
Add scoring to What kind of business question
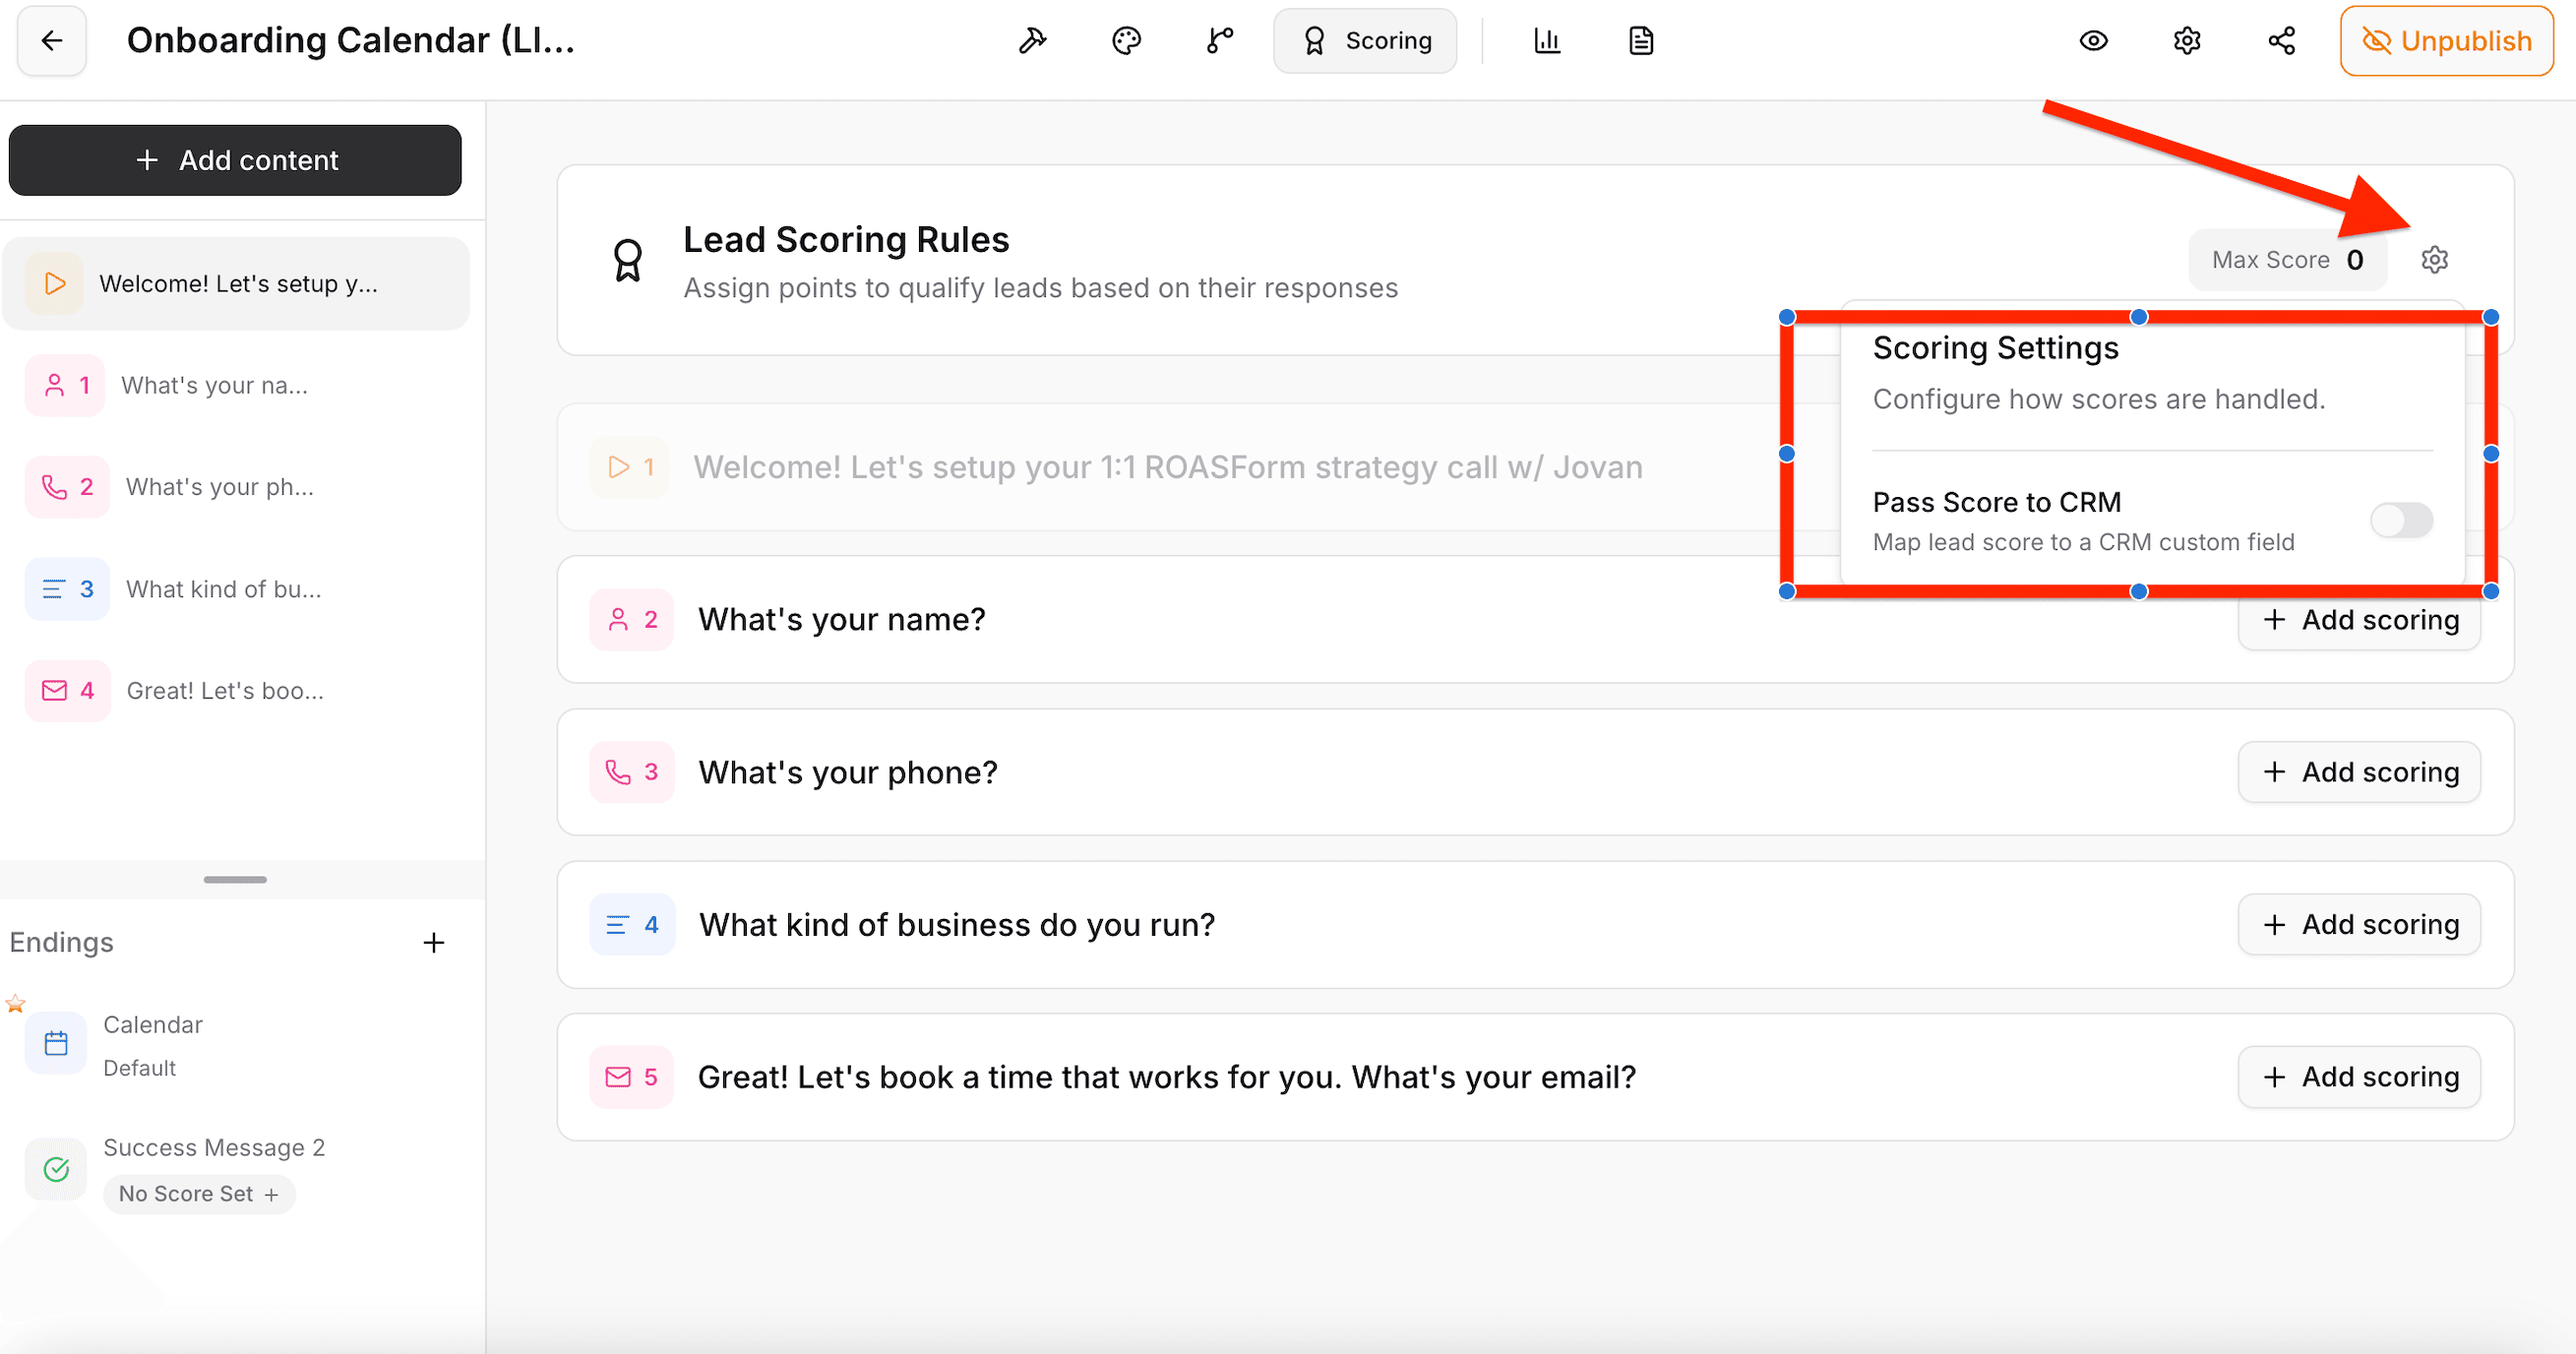(x=2359, y=925)
